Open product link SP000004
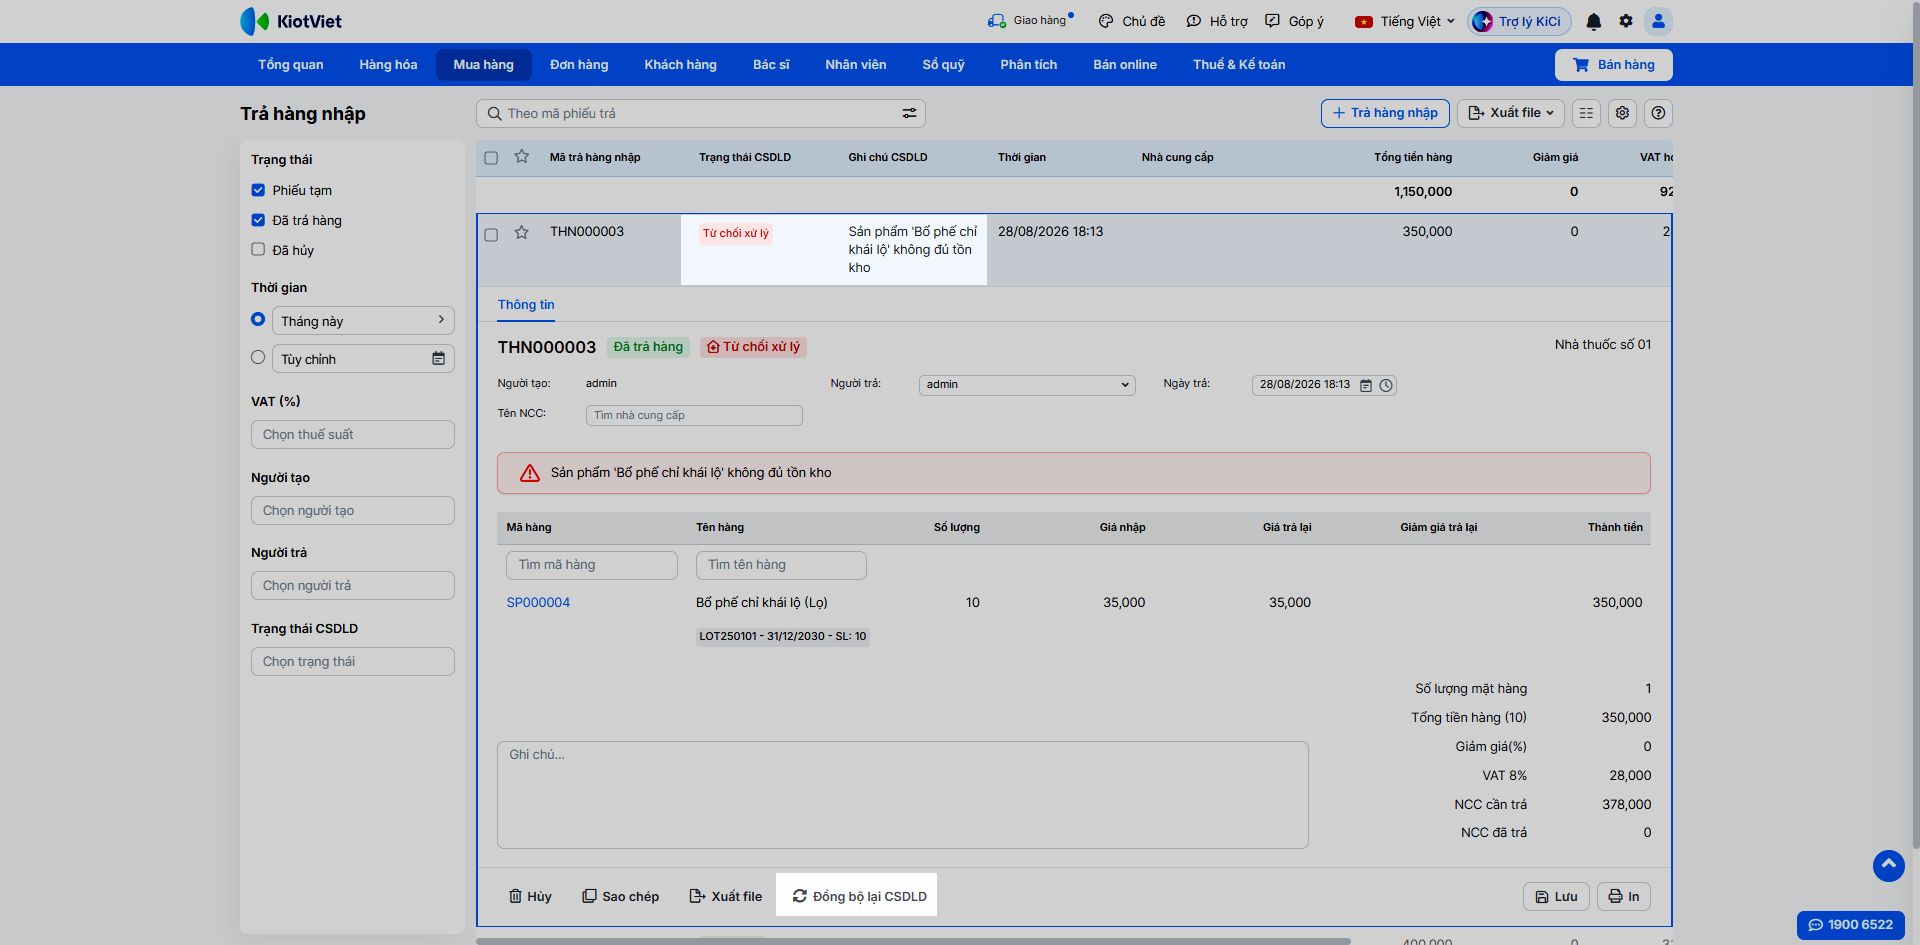This screenshot has width=1920, height=945. point(538,602)
